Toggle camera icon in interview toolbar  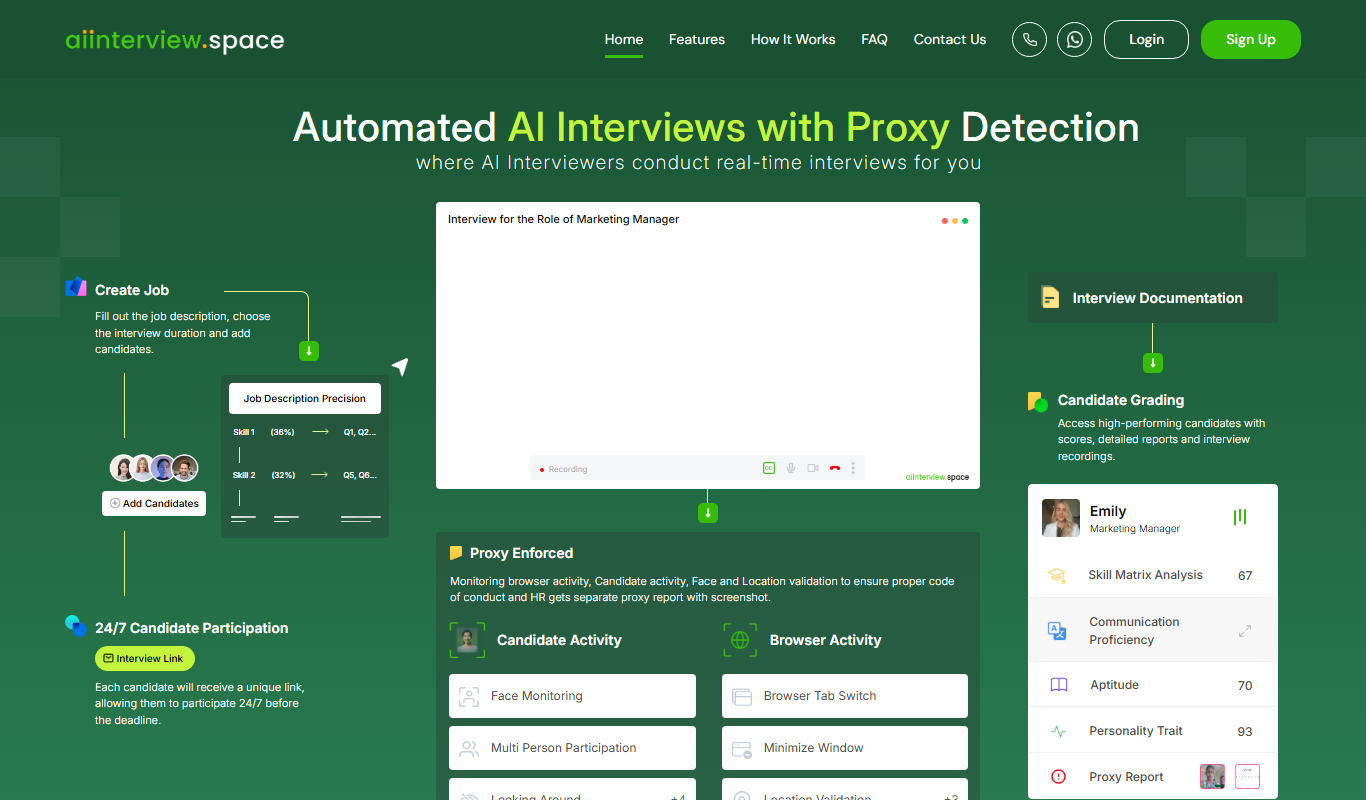pyautogui.click(x=813, y=468)
